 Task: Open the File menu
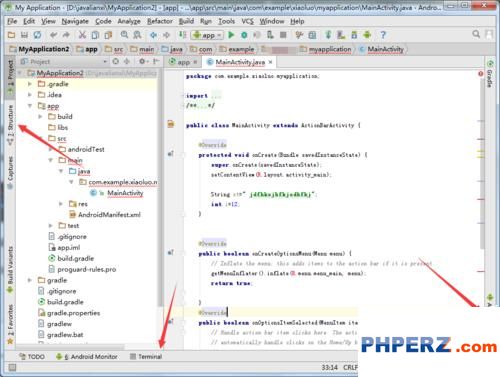pyautogui.click(x=12, y=21)
